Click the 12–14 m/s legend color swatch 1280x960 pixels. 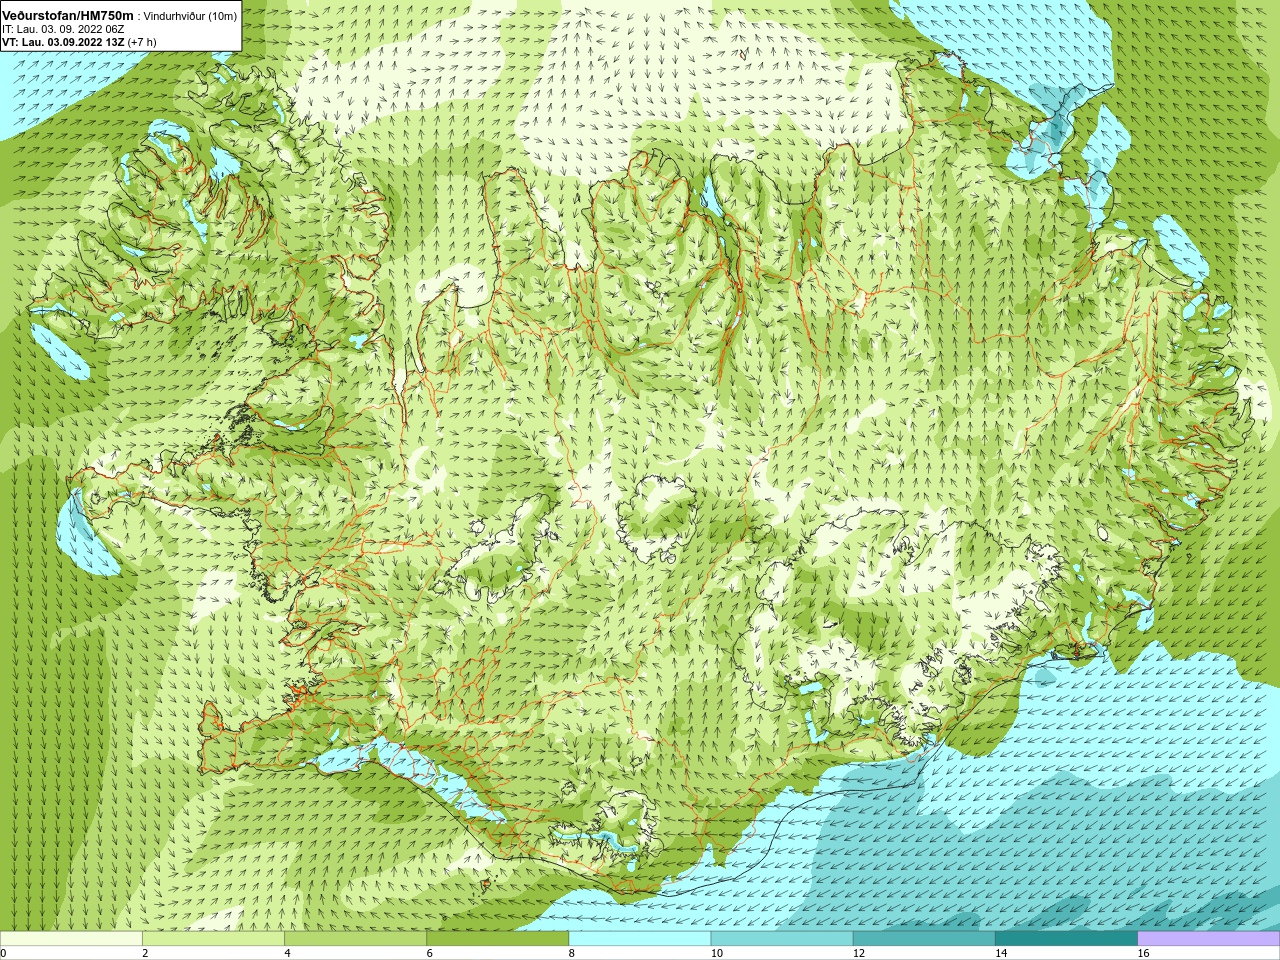click(x=923, y=939)
